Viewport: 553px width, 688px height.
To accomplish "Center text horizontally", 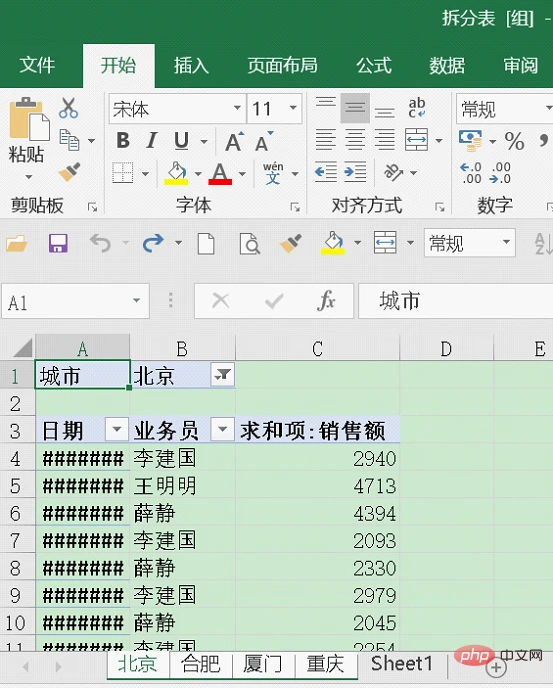I will click(x=355, y=140).
